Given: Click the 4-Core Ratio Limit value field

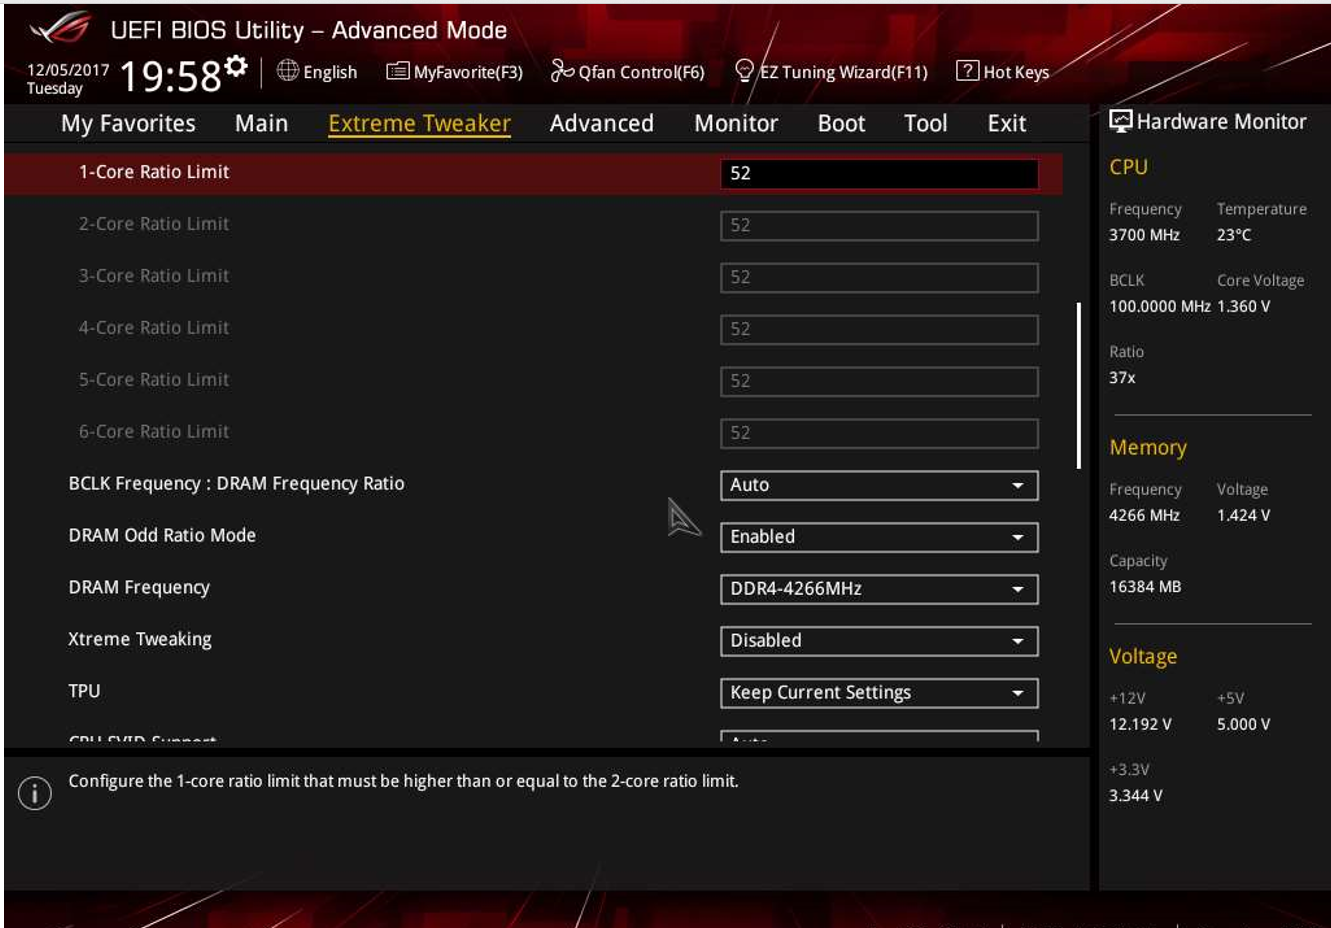Looking at the screenshot, I should pyautogui.click(x=879, y=329).
